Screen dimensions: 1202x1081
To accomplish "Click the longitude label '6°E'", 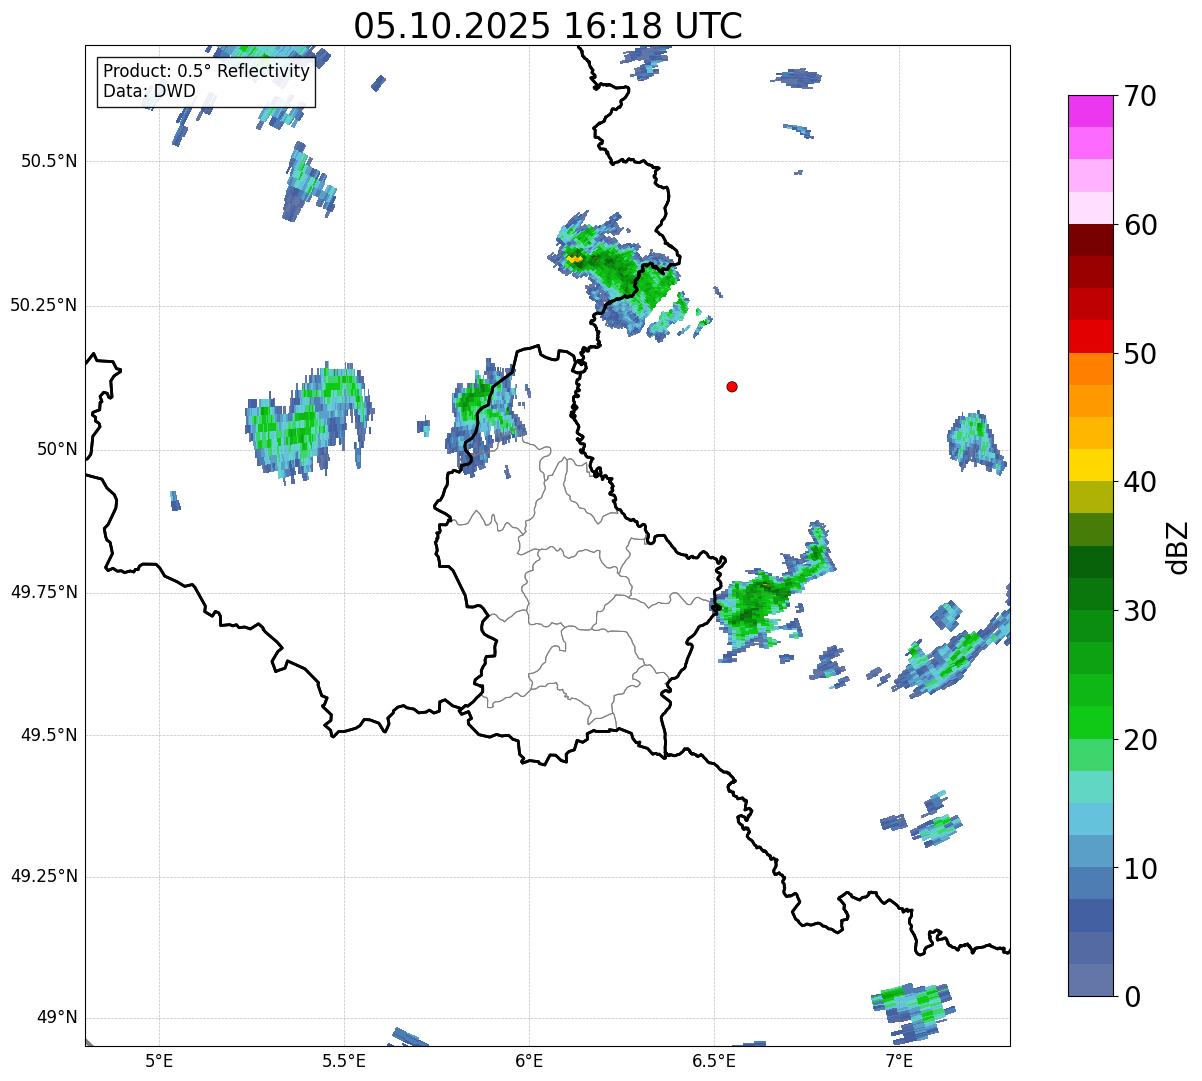I will pos(529,1060).
